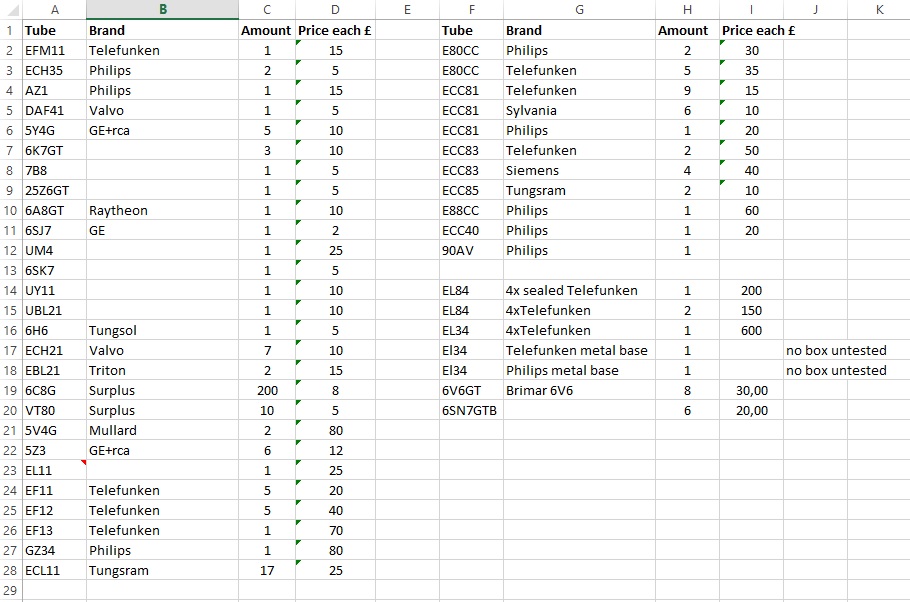
Task: Select first no box untested note
Action: click(x=836, y=350)
